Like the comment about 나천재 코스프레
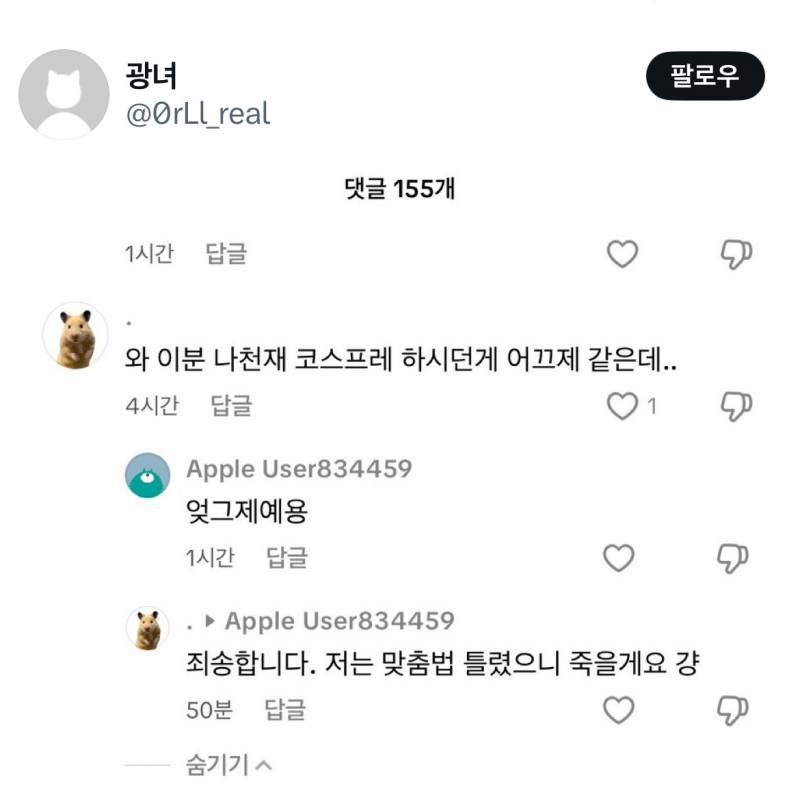The width and height of the screenshot is (800, 797). (621, 403)
